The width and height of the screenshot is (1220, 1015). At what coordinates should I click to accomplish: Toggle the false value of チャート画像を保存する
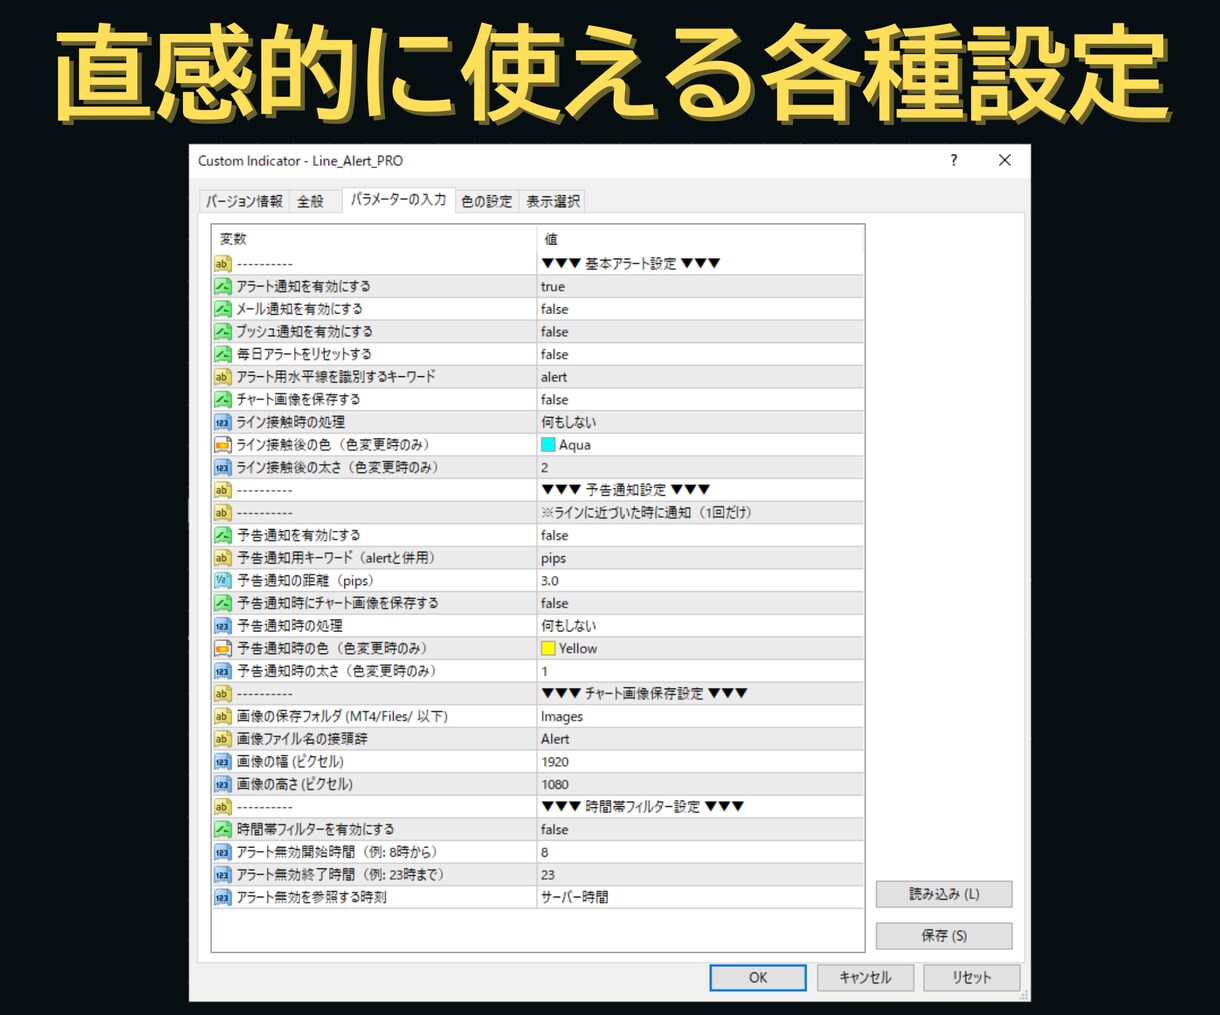click(x=700, y=399)
